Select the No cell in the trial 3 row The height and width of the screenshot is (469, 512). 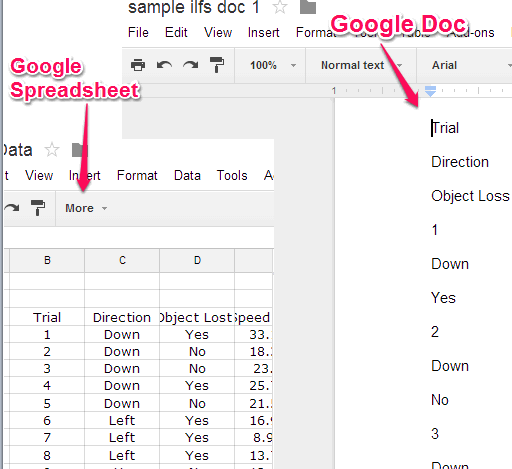(x=197, y=368)
